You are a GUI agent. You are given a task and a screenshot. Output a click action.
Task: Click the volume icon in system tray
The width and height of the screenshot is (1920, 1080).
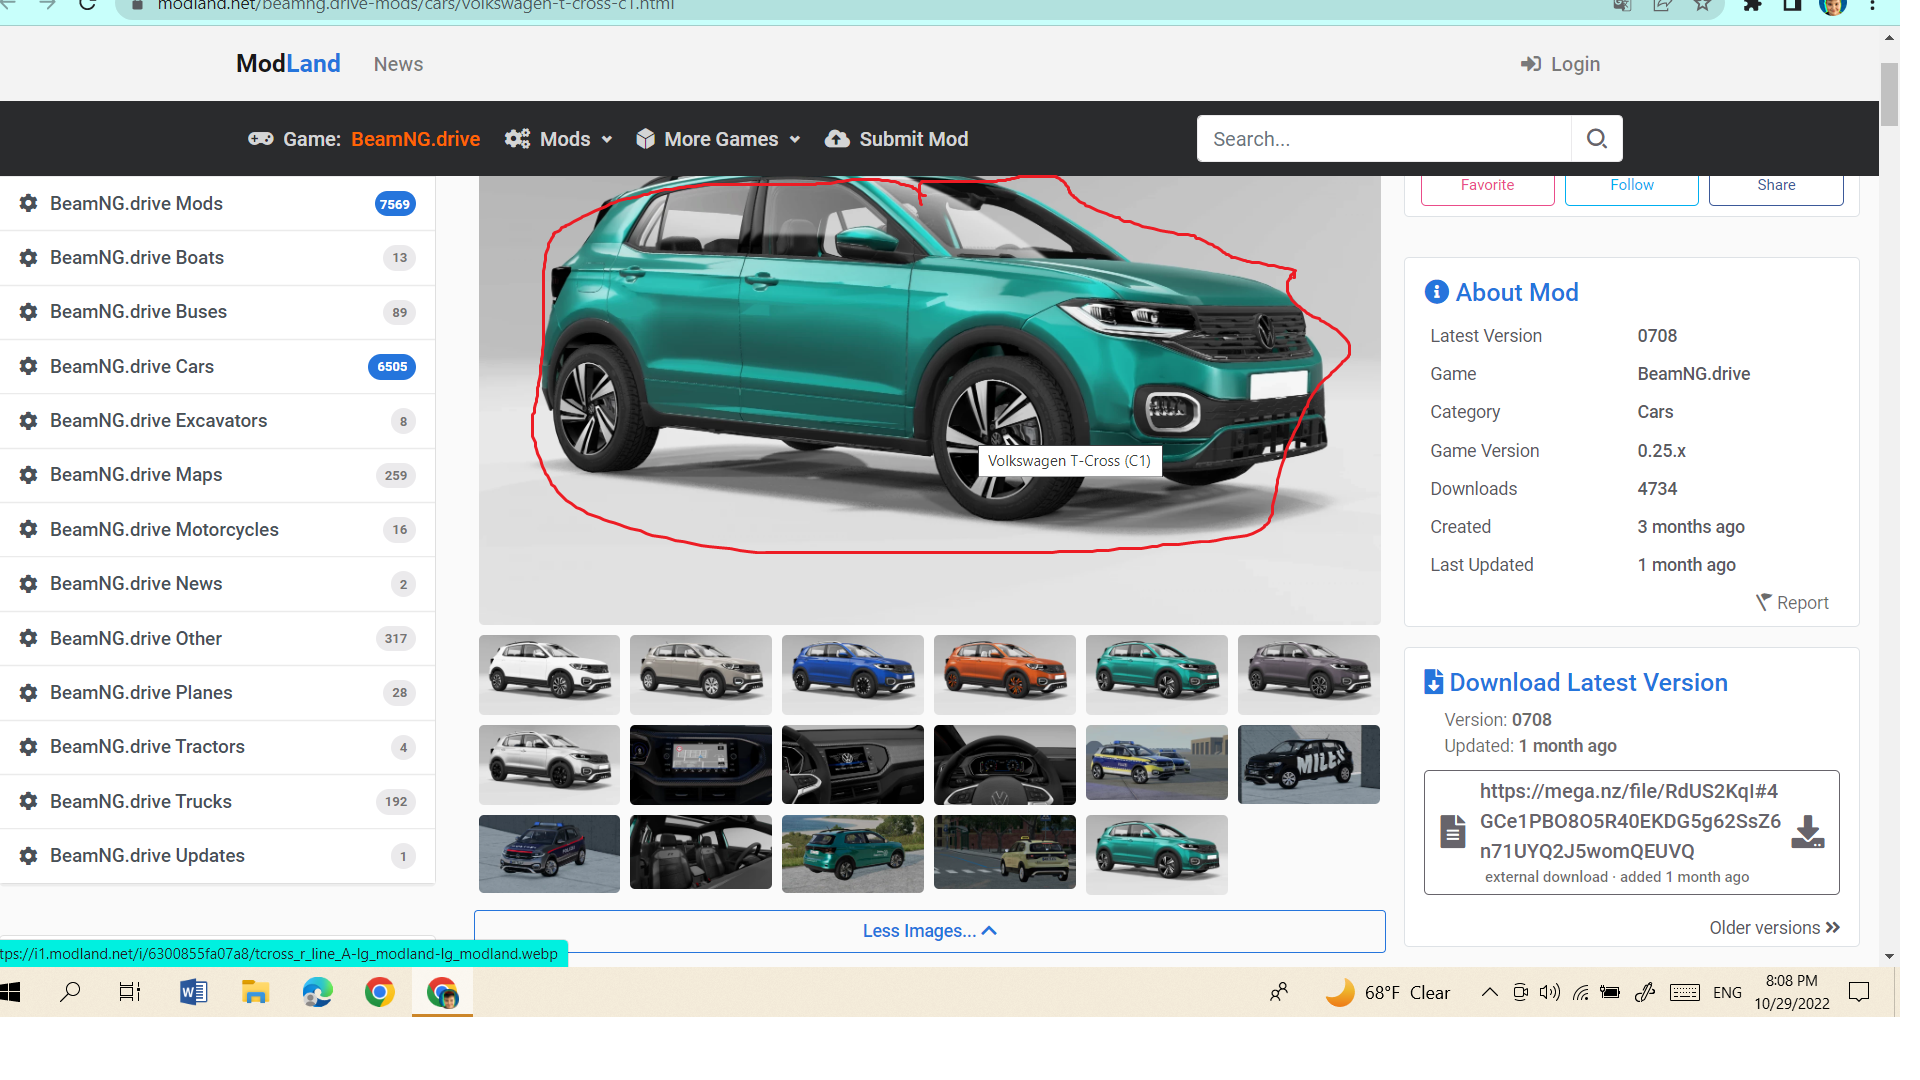pyautogui.click(x=1550, y=992)
